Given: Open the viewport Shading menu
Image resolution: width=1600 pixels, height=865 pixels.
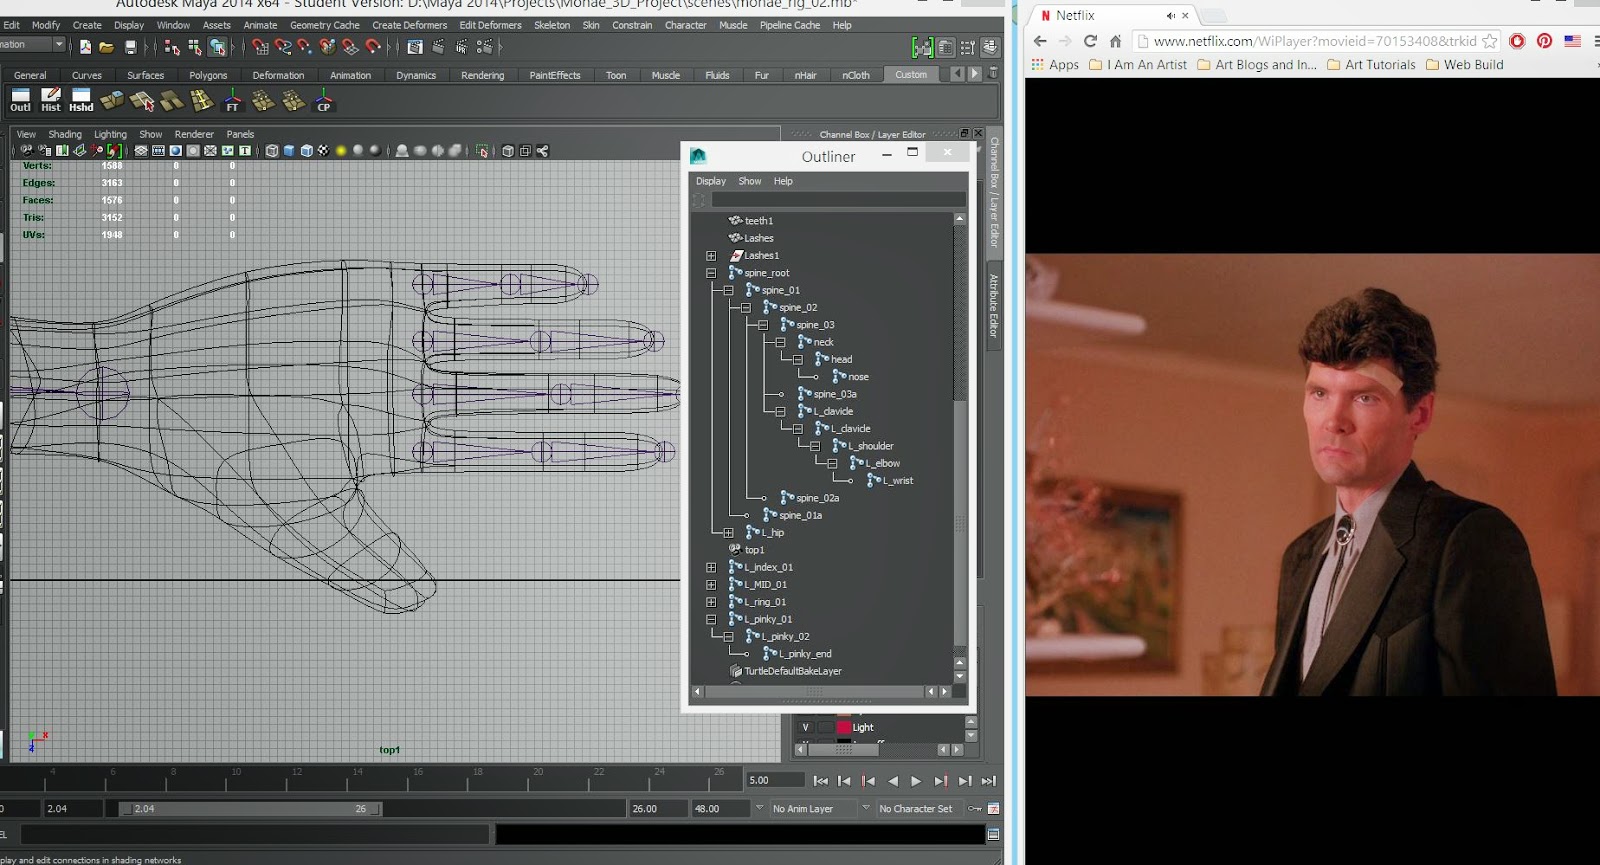Looking at the screenshot, I should (x=65, y=134).
